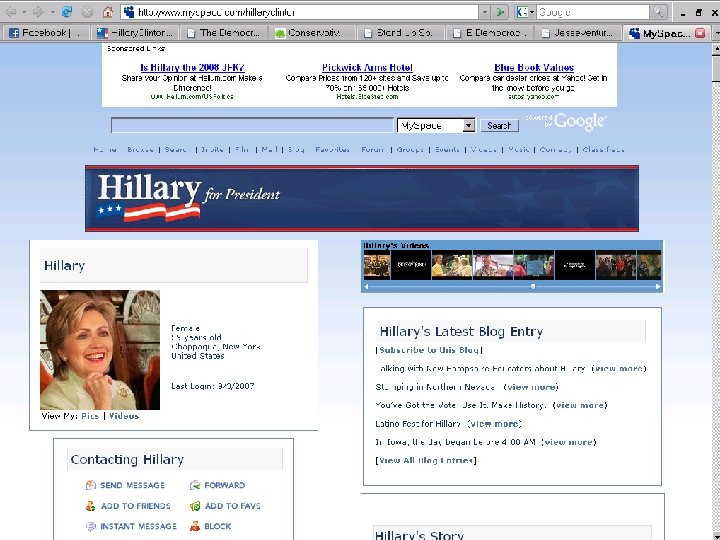Switch to the Stand Up So... tab
The height and width of the screenshot is (540, 720).
click(x=402, y=33)
